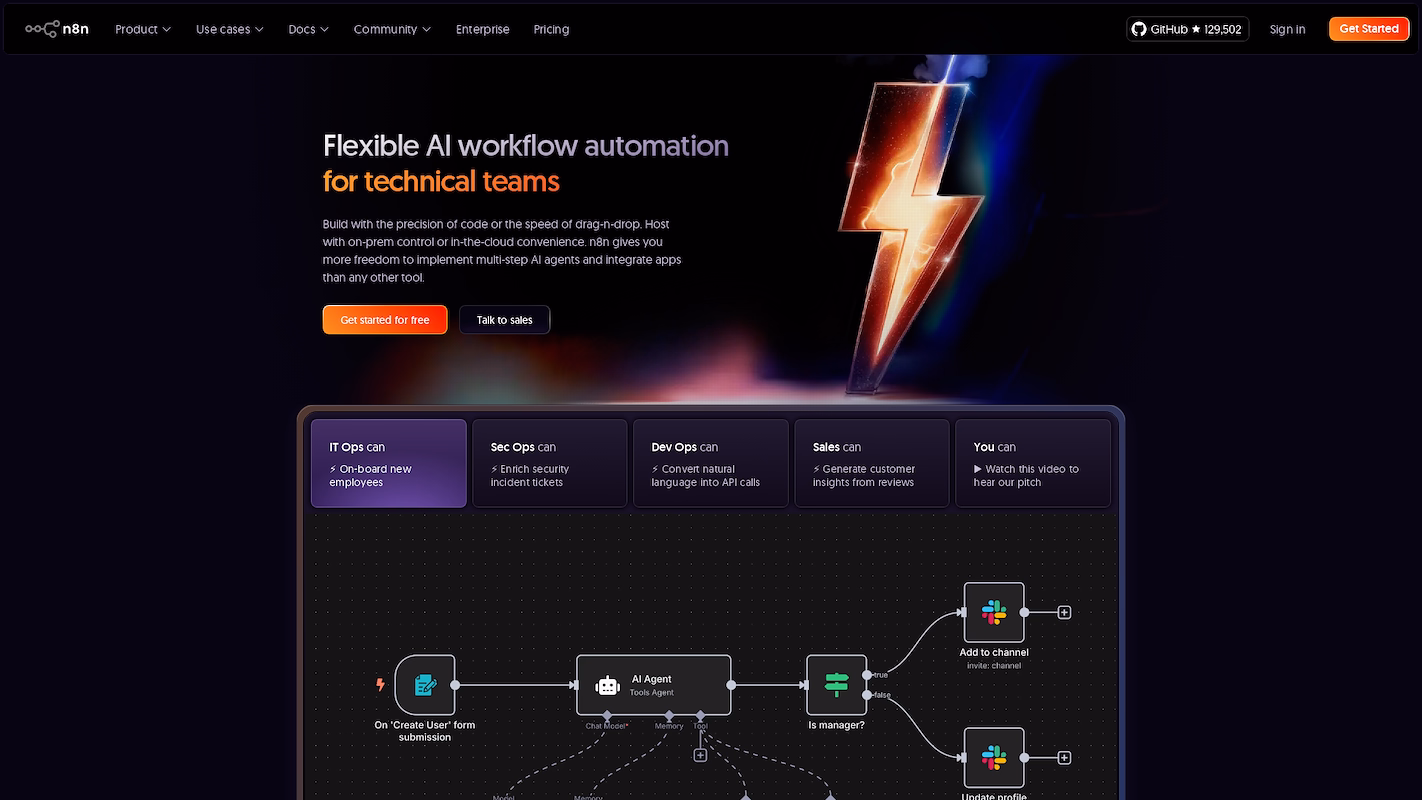Click the Chat Model connector label
Screen dimensions: 1422x800
tap(607, 726)
